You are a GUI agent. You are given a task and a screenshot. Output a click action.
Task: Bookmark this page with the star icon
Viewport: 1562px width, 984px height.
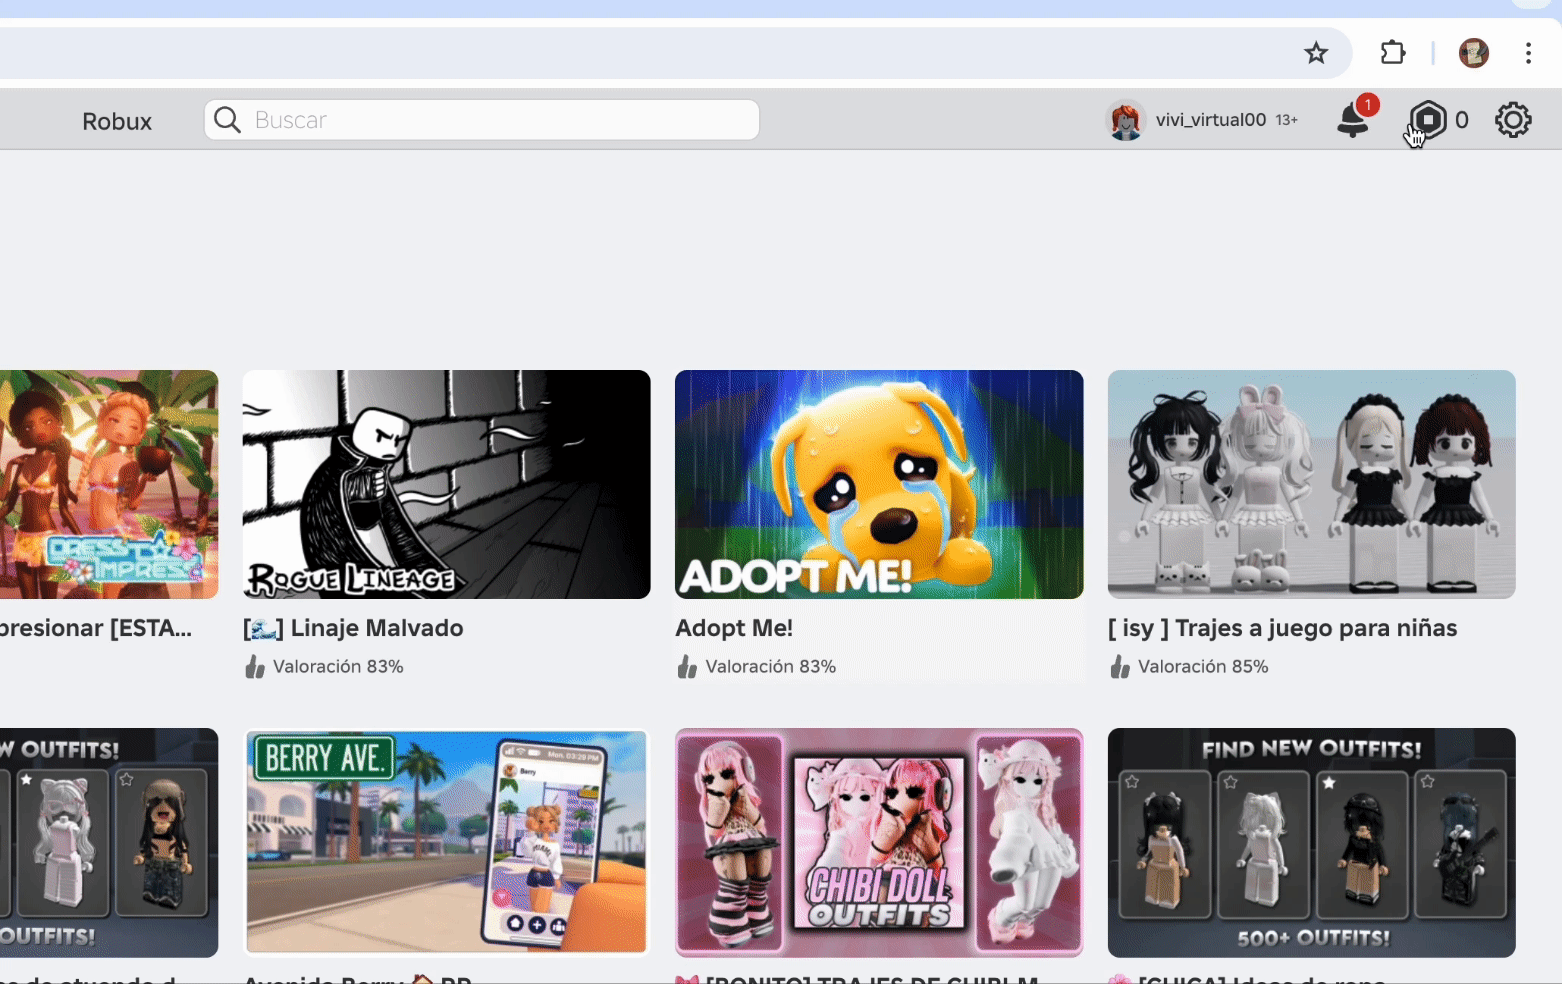tap(1316, 53)
